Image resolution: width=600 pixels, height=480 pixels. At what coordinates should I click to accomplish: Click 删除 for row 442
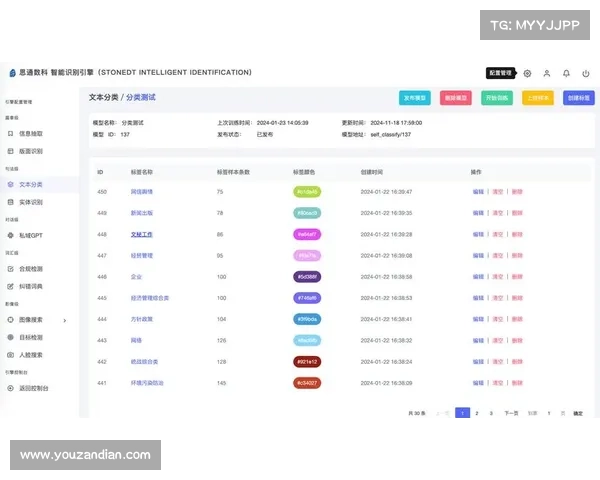[517, 362]
